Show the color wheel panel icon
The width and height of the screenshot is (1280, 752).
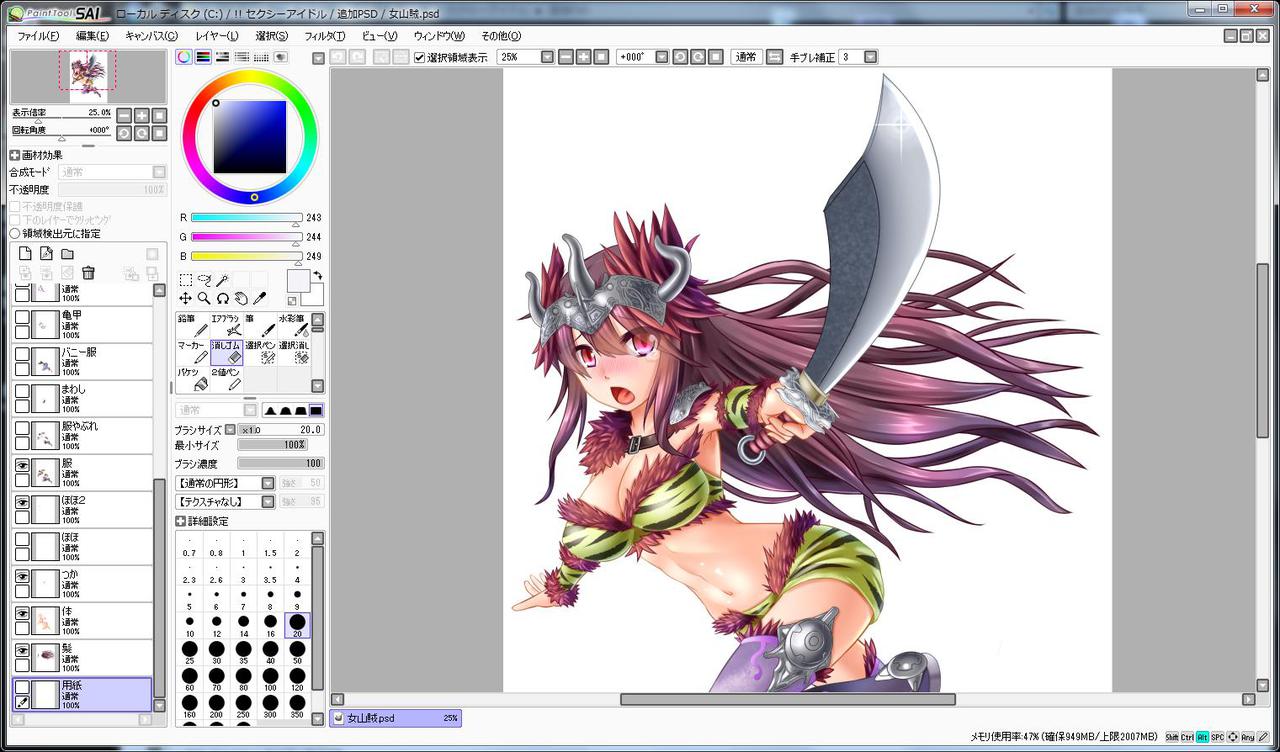pyautogui.click(x=184, y=57)
